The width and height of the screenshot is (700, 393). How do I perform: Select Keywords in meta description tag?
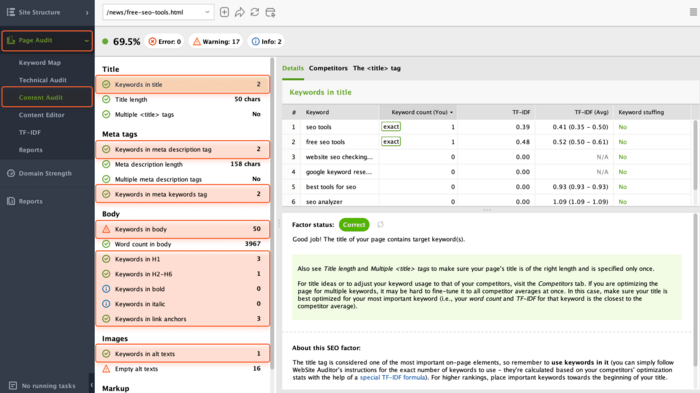point(183,149)
